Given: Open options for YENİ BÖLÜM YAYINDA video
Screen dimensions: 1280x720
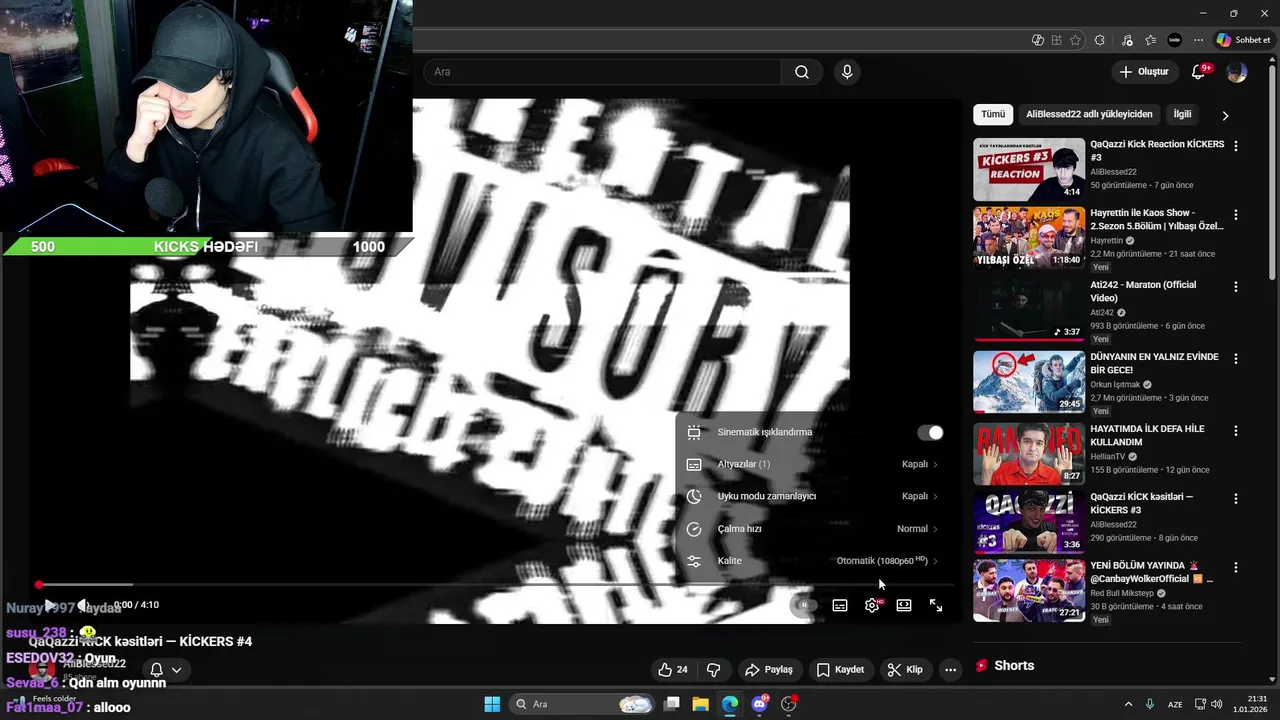Looking at the screenshot, I should coord(1236,568).
